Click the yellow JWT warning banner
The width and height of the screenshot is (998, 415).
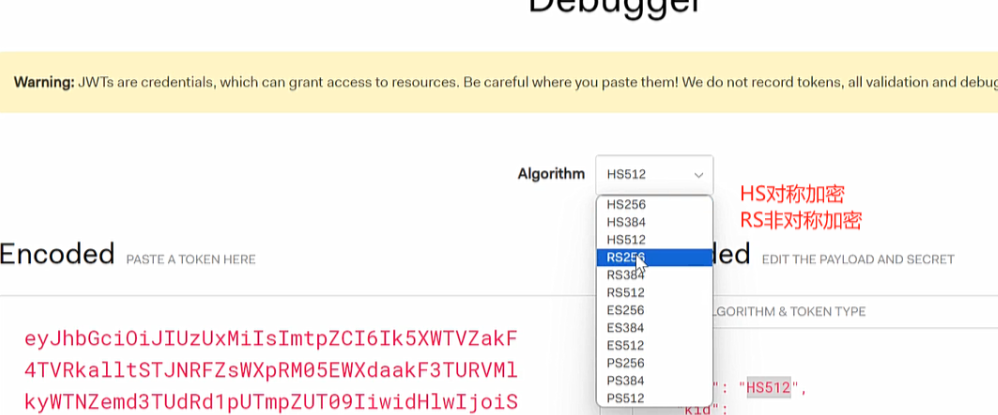pyautogui.click(x=500, y=81)
